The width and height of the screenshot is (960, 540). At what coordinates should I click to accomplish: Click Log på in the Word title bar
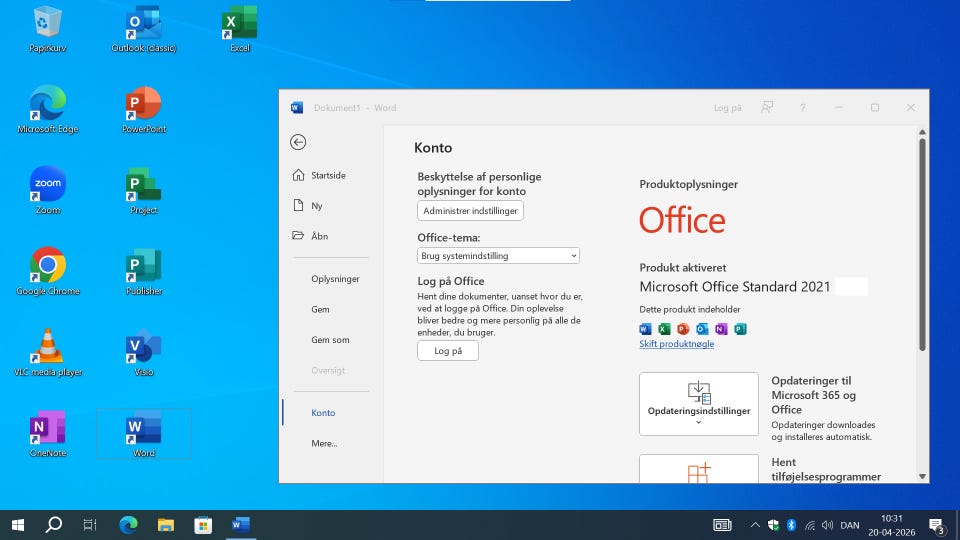[727, 108]
